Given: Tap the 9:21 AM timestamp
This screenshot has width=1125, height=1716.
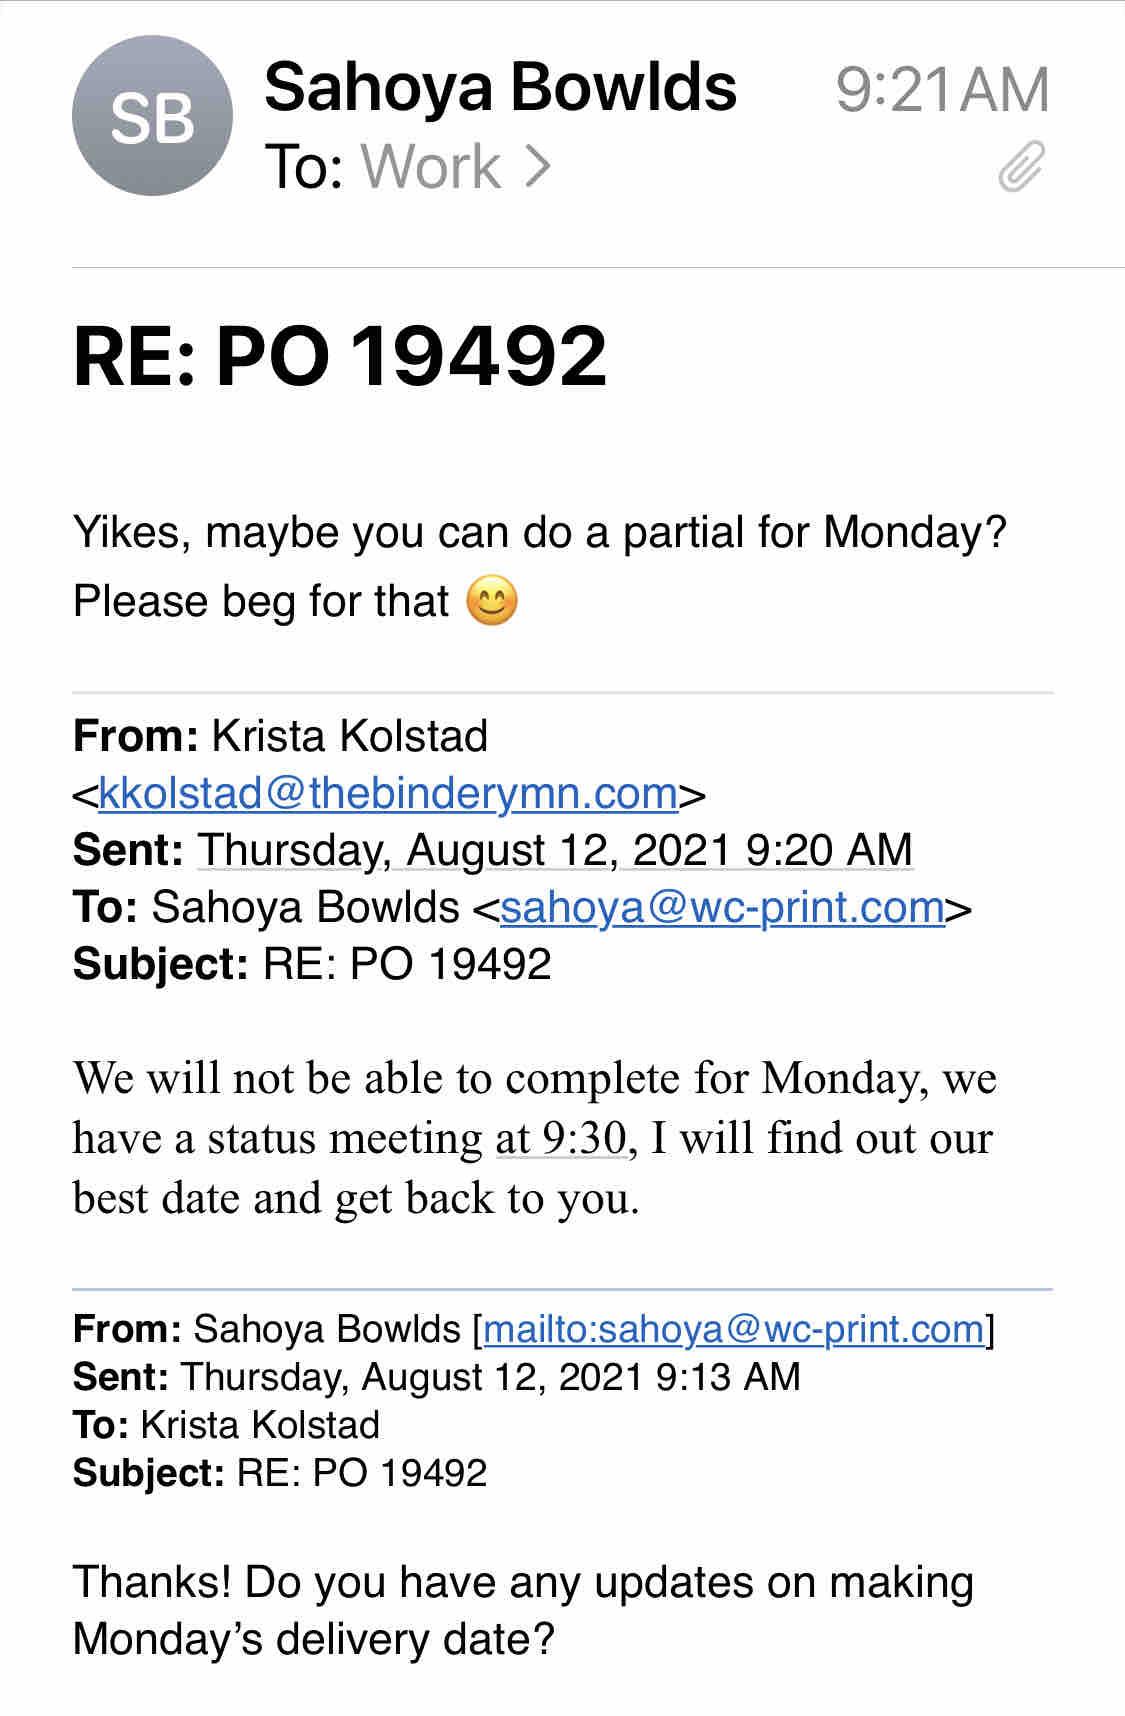Looking at the screenshot, I should 942,89.
